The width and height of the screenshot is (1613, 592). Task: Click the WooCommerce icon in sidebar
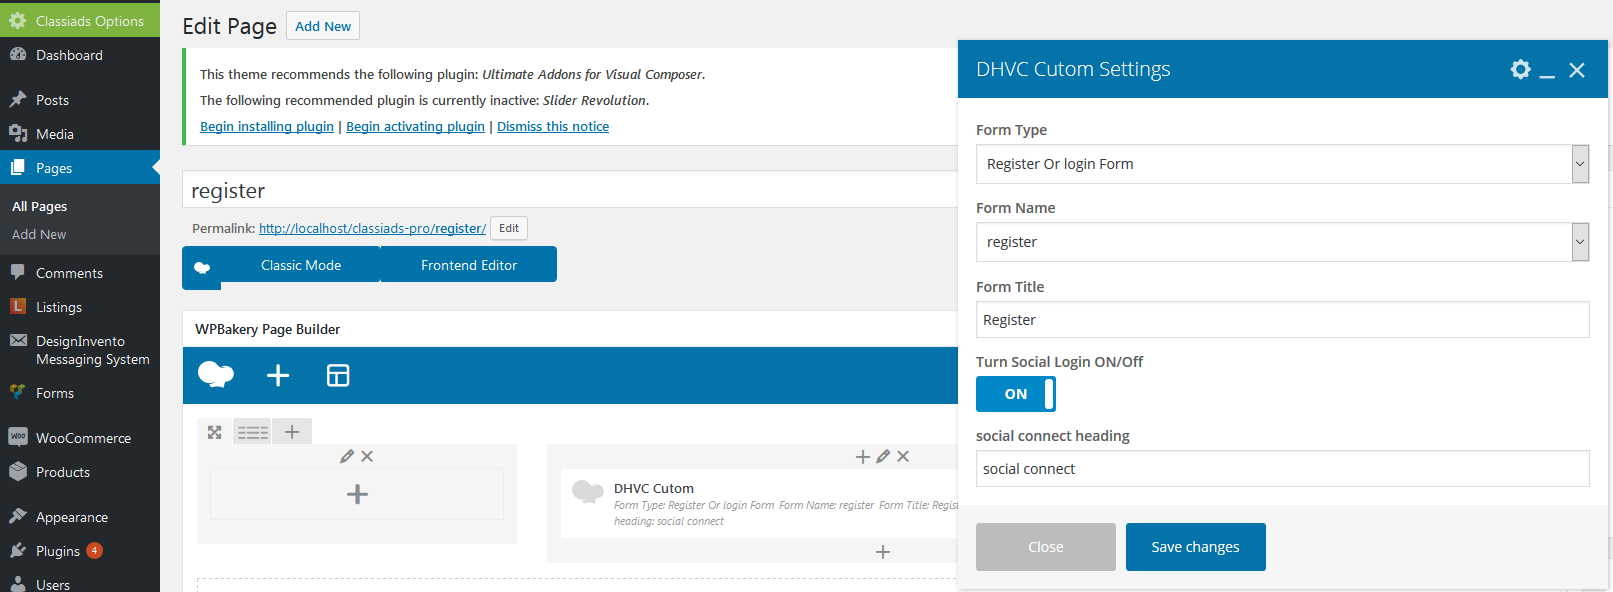coord(18,437)
